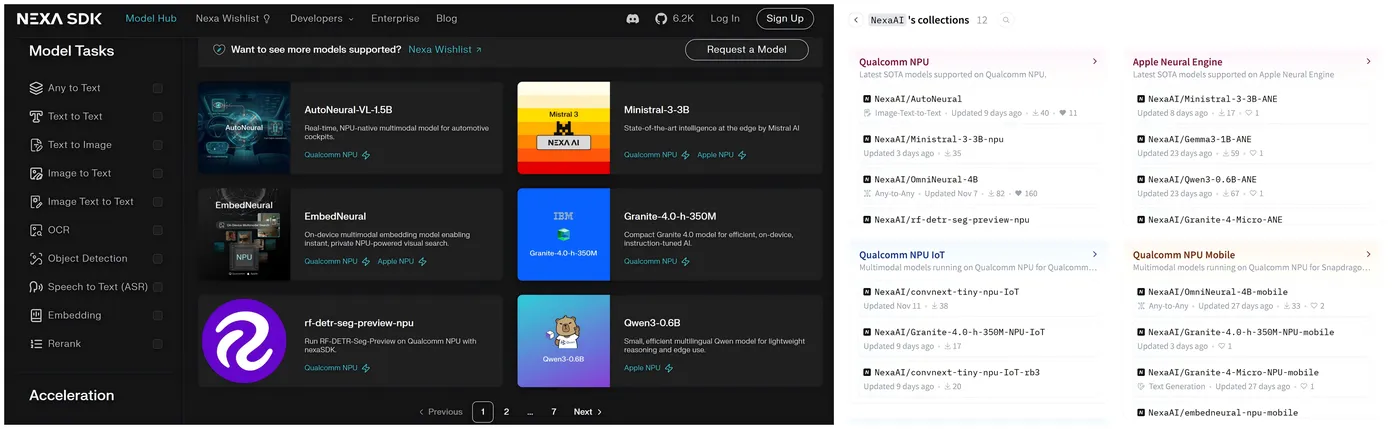Viewport: 1400px width, 429px height.
Task: Open the Discord icon in Nexa header
Action: [x=632, y=18]
